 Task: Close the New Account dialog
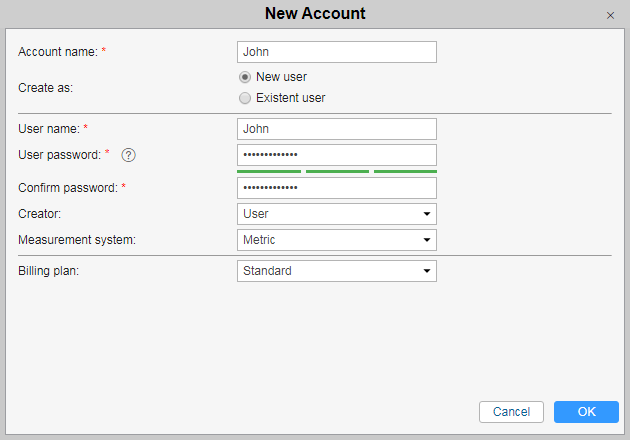(x=610, y=16)
